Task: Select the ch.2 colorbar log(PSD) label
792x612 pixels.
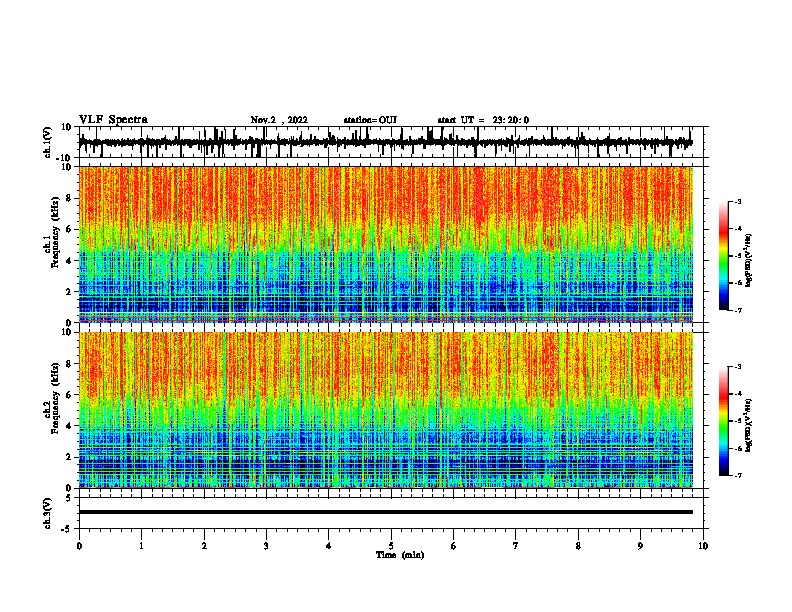Action: (748, 425)
